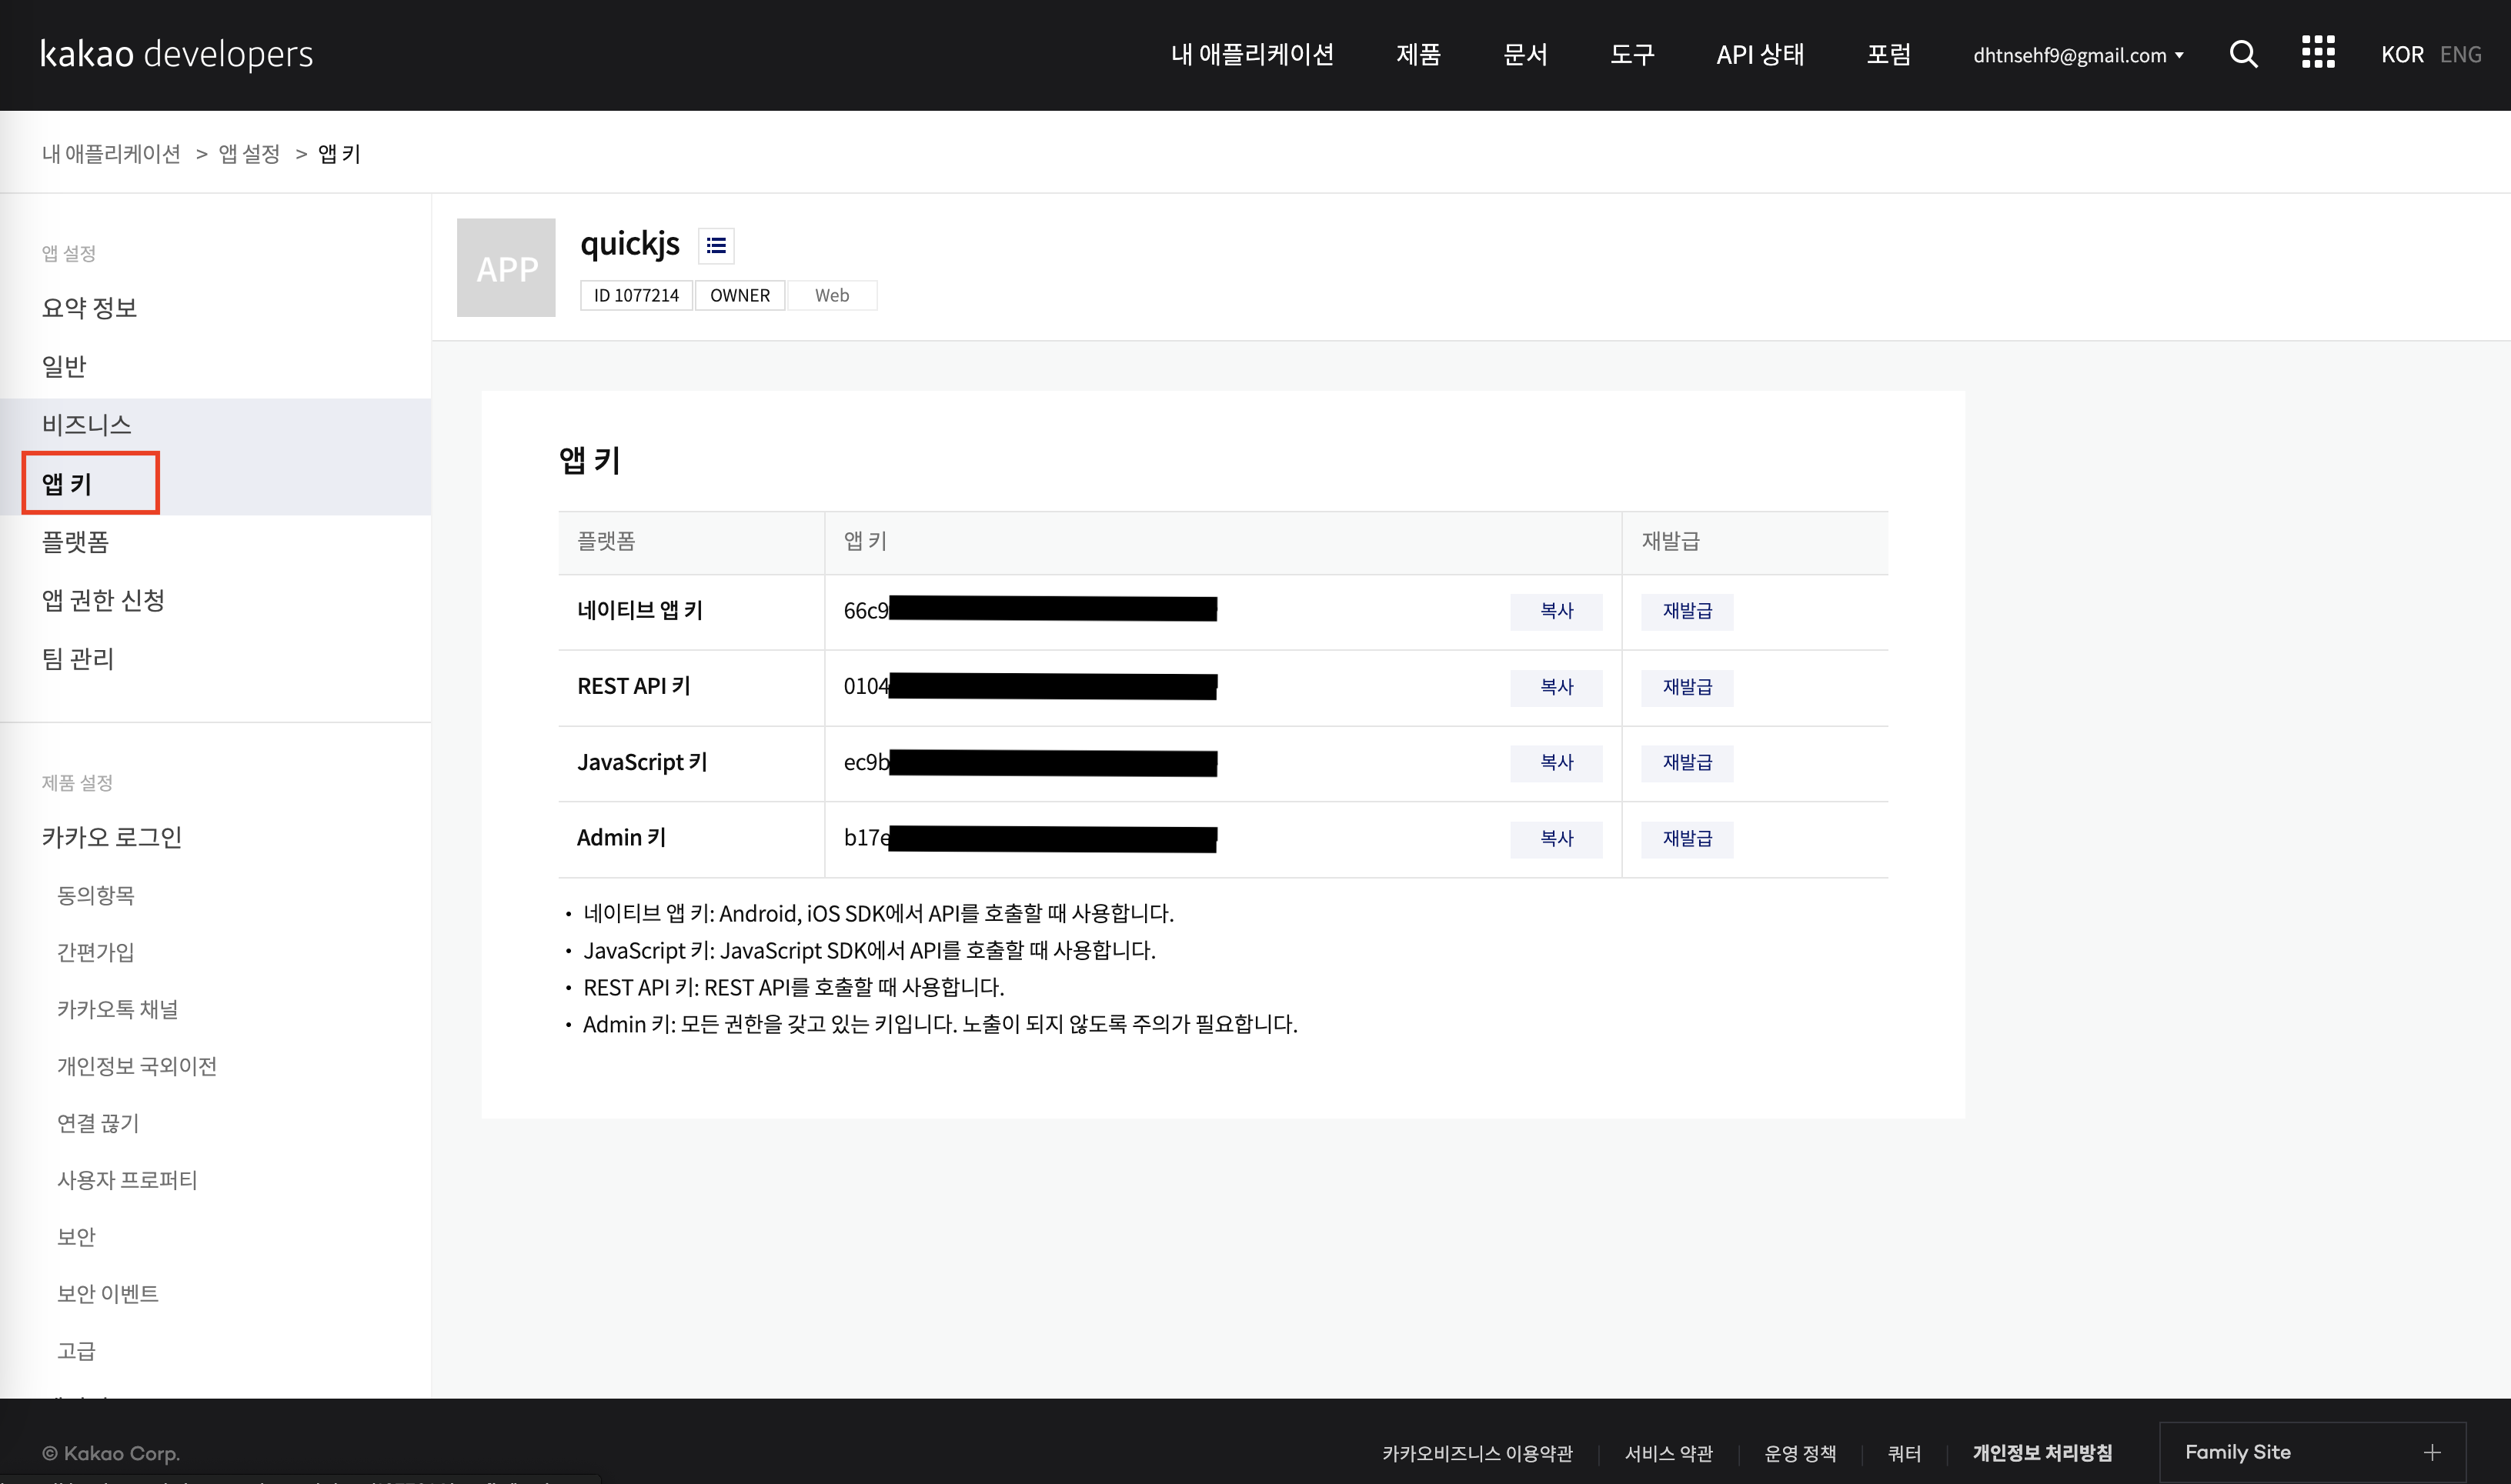Click the 0104 REST API key value

[x=1030, y=686]
